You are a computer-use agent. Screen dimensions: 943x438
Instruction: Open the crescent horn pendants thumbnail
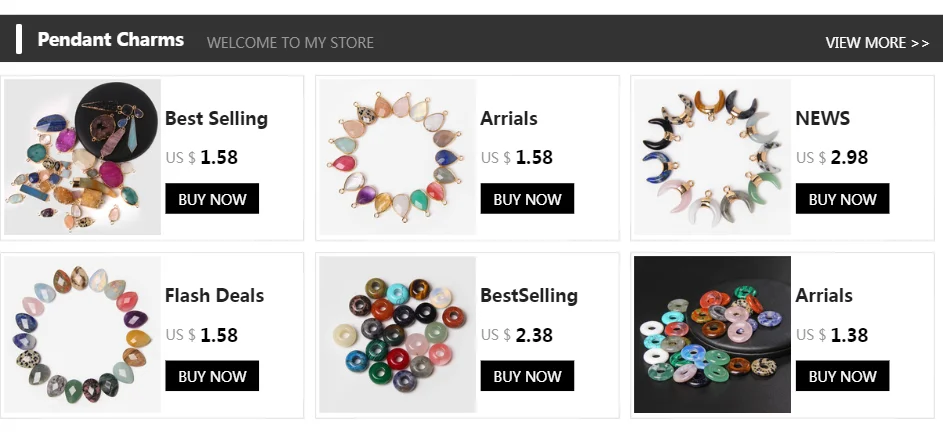712,157
